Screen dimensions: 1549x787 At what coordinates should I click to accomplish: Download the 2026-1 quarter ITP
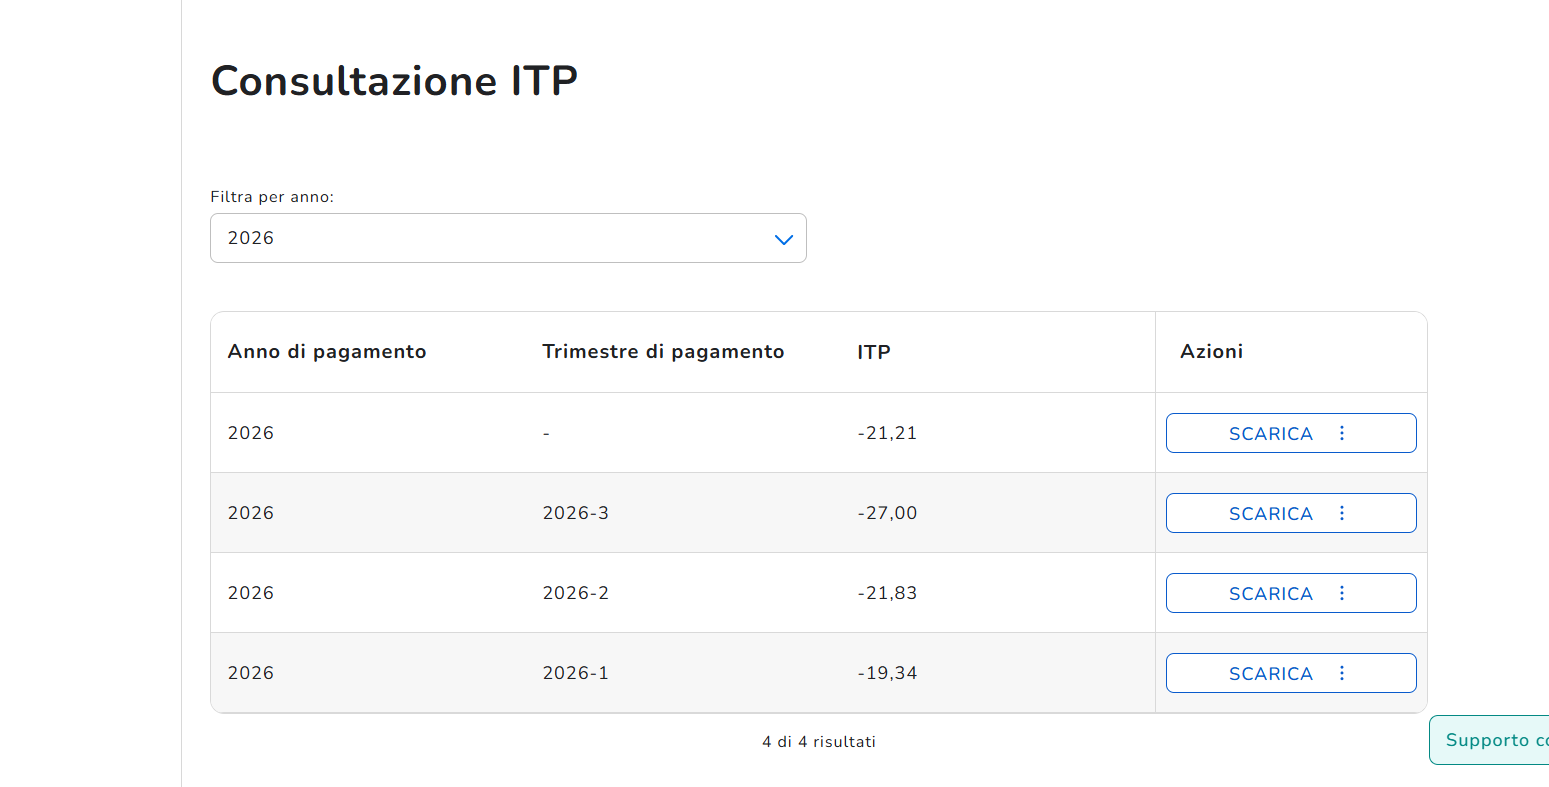coord(1270,673)
